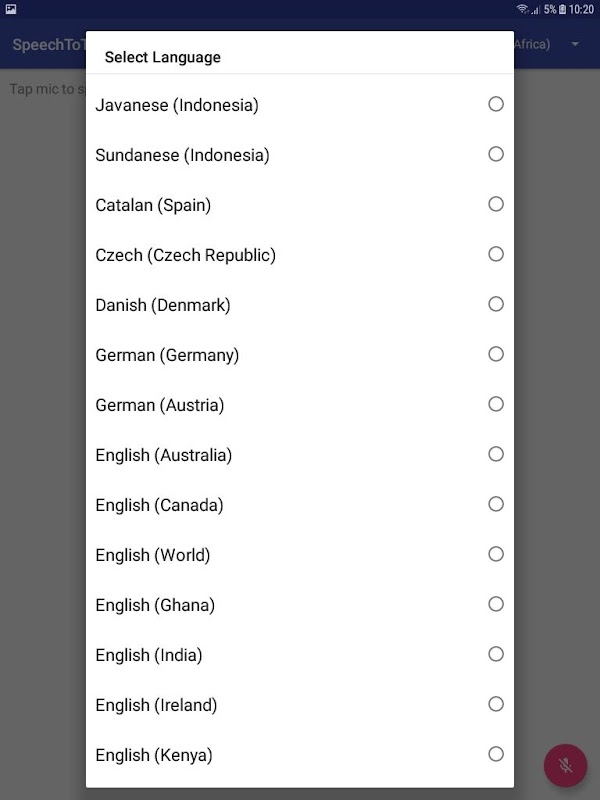The height and width of the screenshot is (800, 600).
Task: Choose English (World) language label
Action: pyautogui.click(x=153, y=555)
